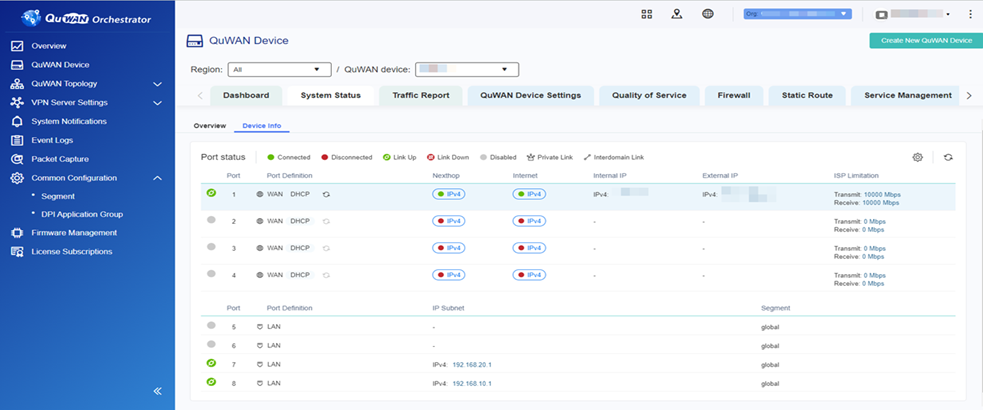Image resolution: width=983 pixels, height=410 pixels.
Task: Click port 2 Nexthop IPv4 badge
Action: point(448,221)
